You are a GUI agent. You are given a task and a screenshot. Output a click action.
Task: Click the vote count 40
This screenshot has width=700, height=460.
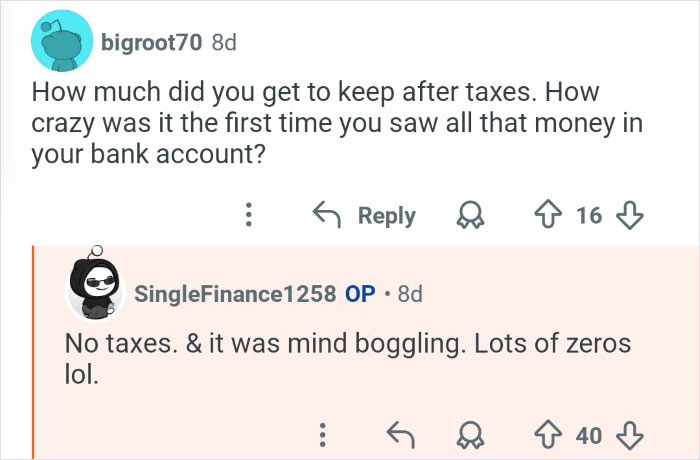click(x=589, y=435)
